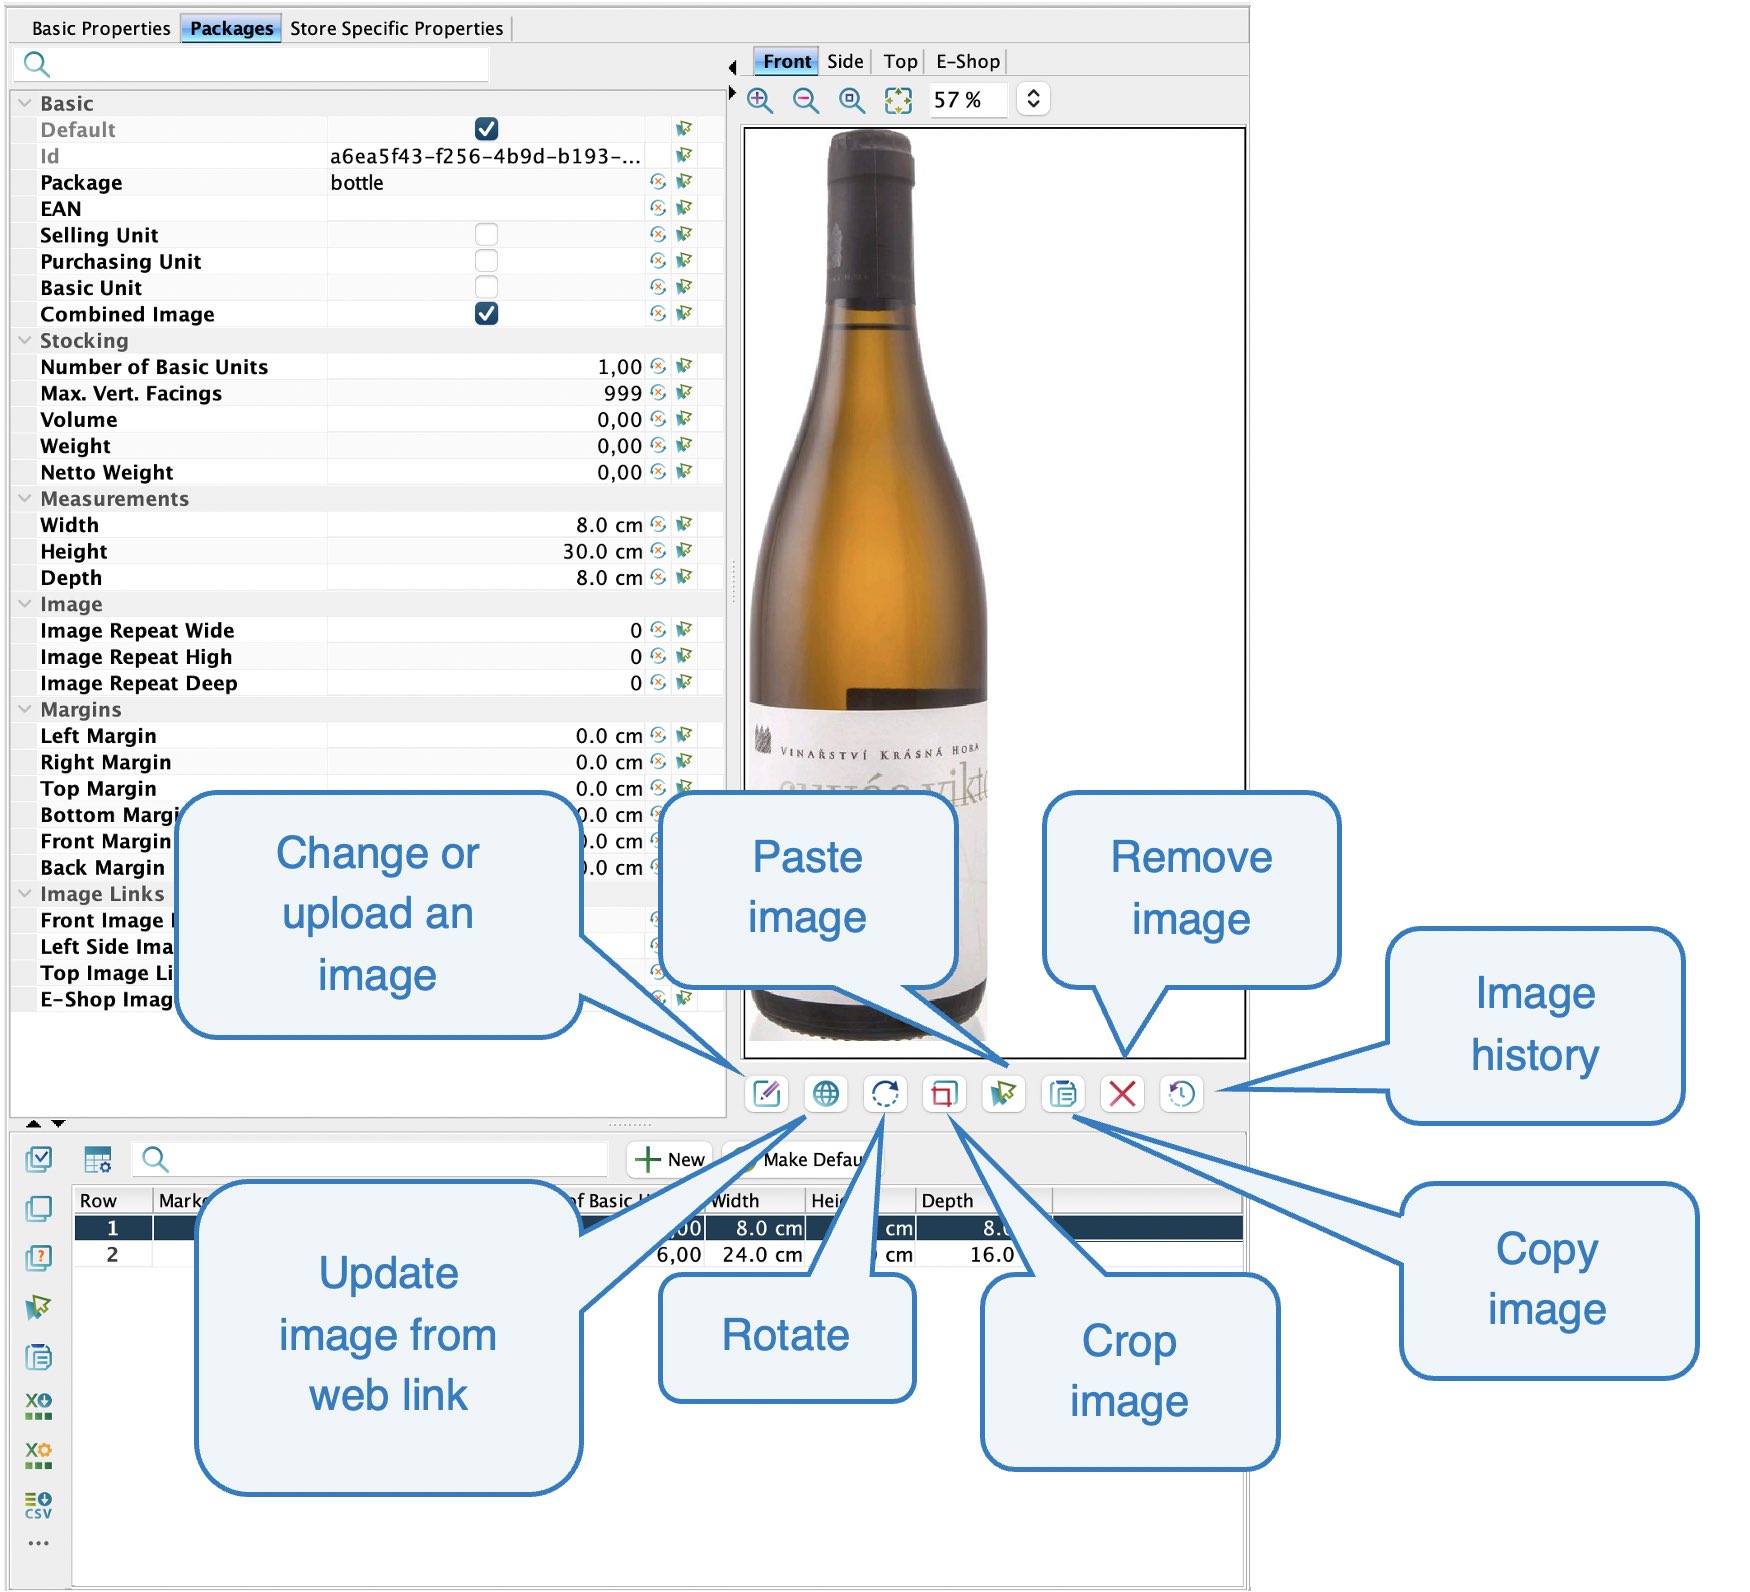Click the Package value 'bottle'

point(357,182)
